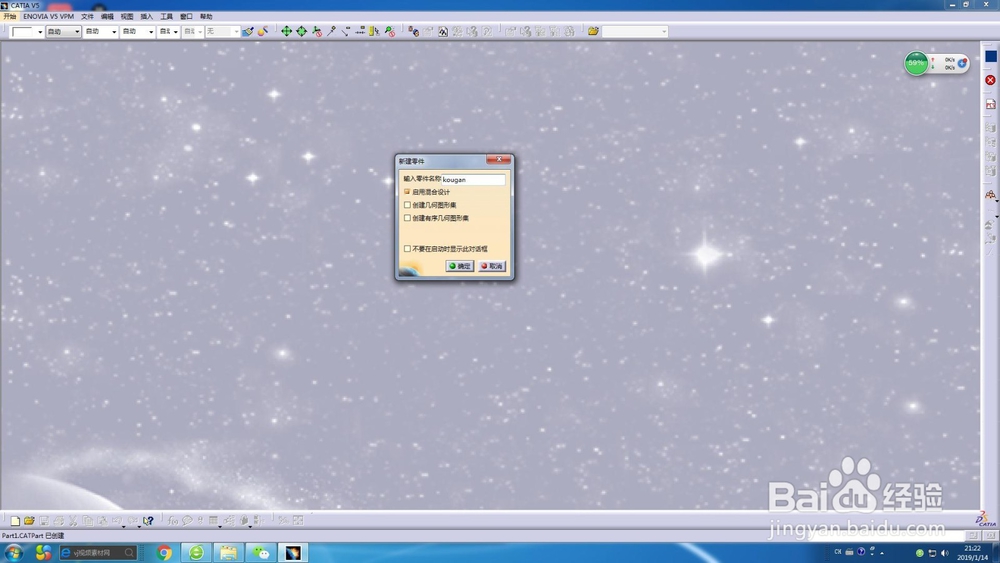Click the Open folder icon in bottom toolbar
The width and height of the screenshot is (1000, 563).
(29, 521)
